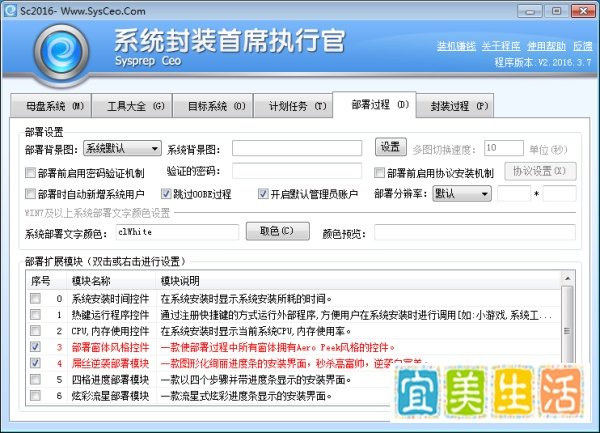Uncheck module 3 部署窗体风格控件 checkbox
Screen dimensions: 600x433
35,347
